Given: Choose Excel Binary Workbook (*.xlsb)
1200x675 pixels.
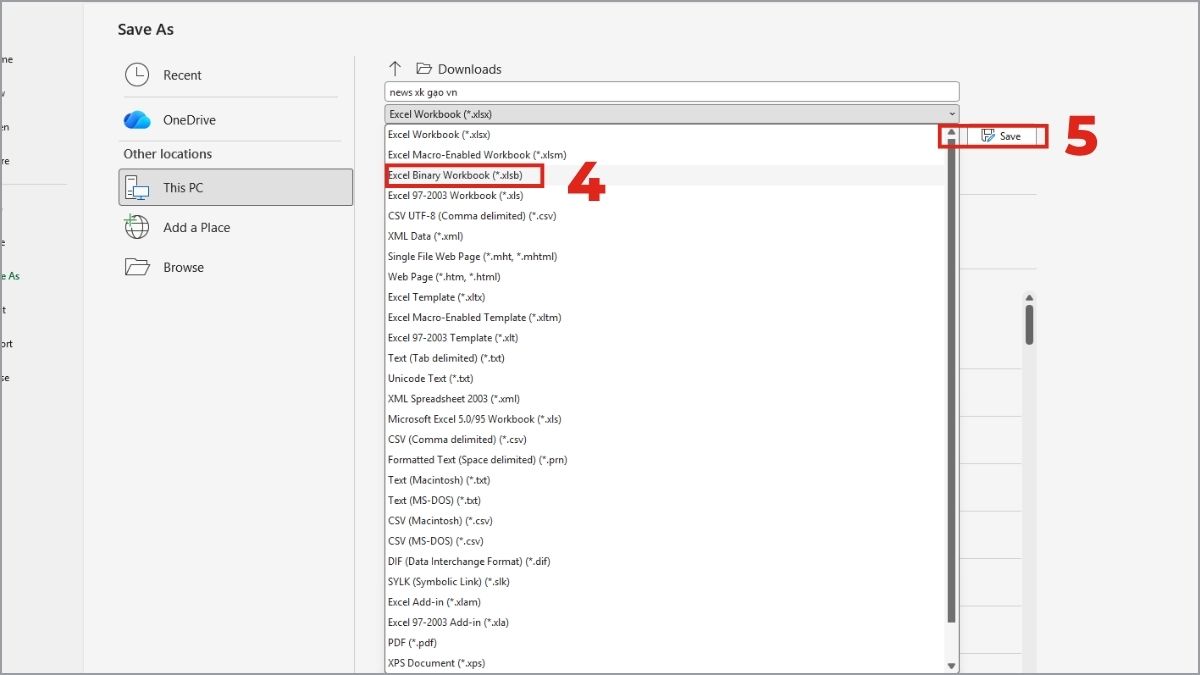Looking at the screenshot, I should (665, 175).
